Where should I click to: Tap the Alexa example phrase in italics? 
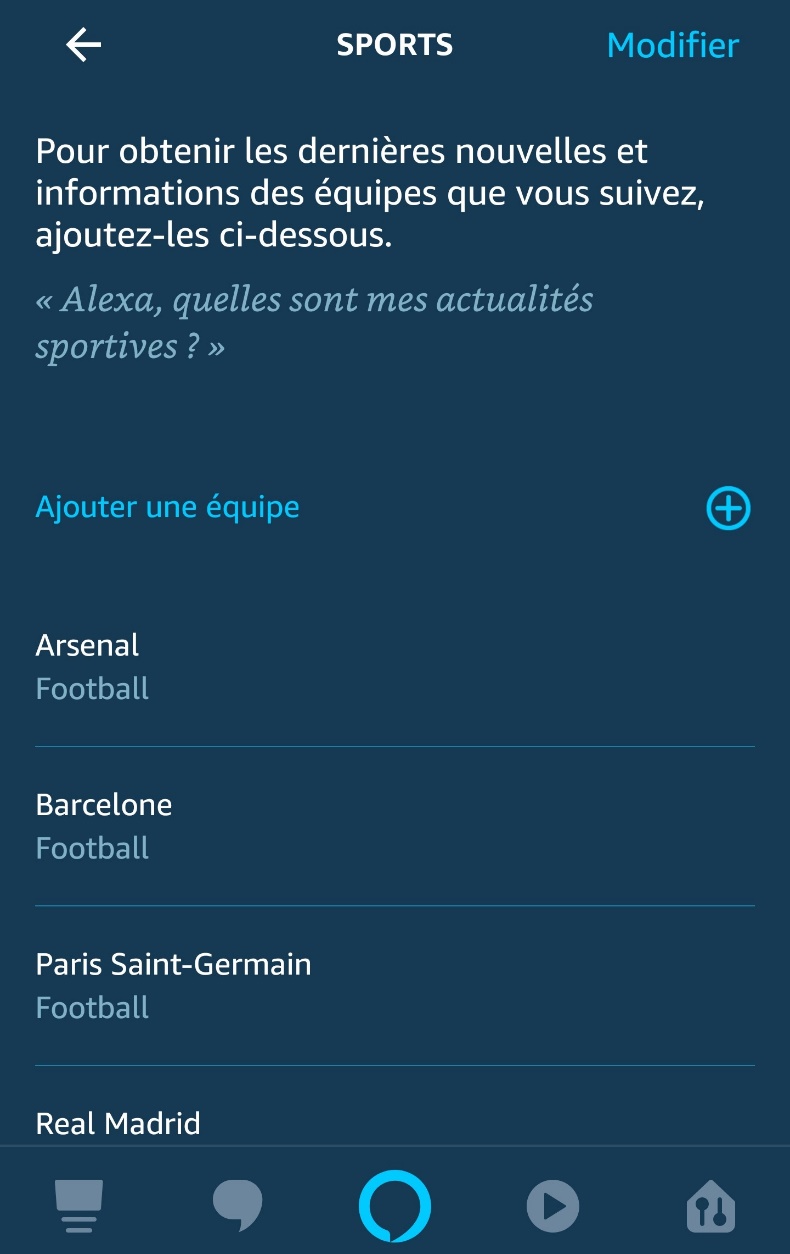click(314, 322)
